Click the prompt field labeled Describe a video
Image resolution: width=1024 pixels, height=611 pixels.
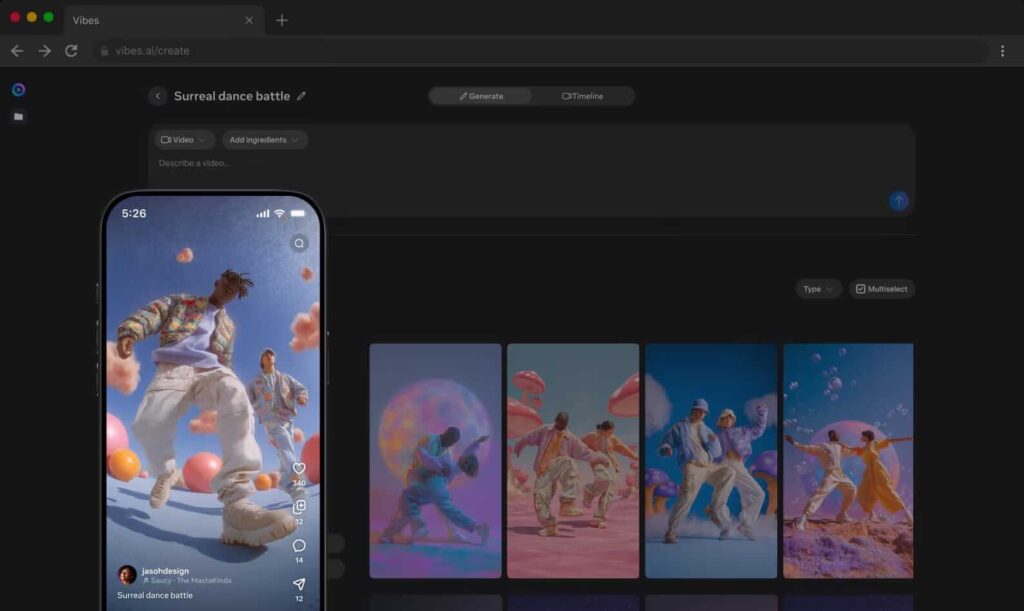pos(194,162)
